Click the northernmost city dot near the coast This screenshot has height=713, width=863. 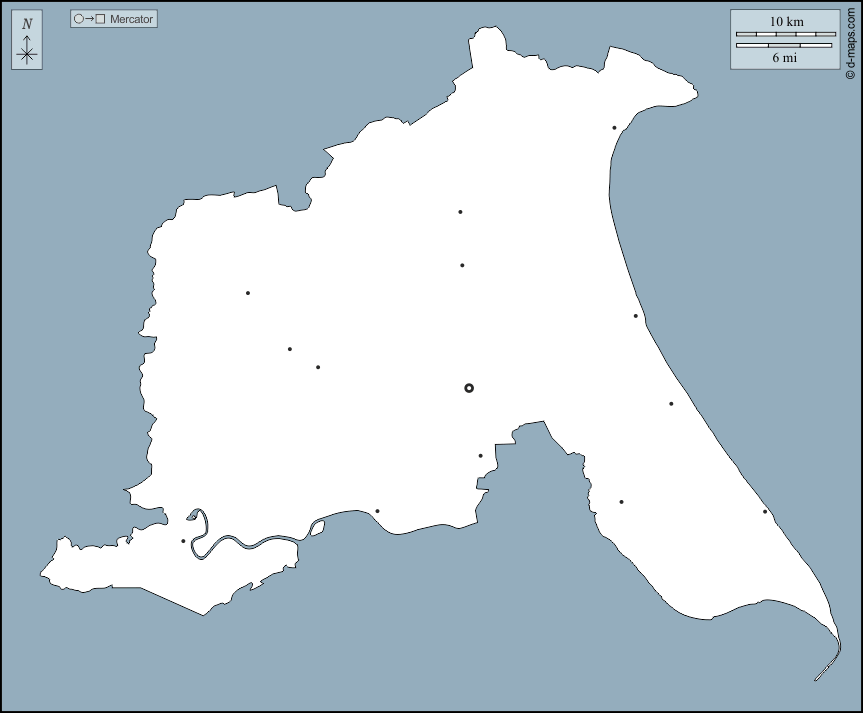pos(614,128)
